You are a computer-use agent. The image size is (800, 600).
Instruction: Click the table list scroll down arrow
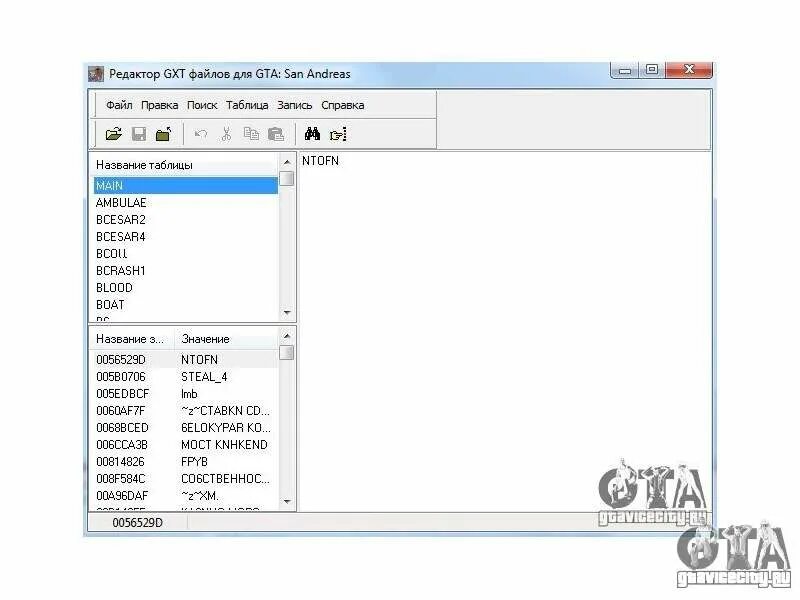pyautogui.click(x=287, y=313)
